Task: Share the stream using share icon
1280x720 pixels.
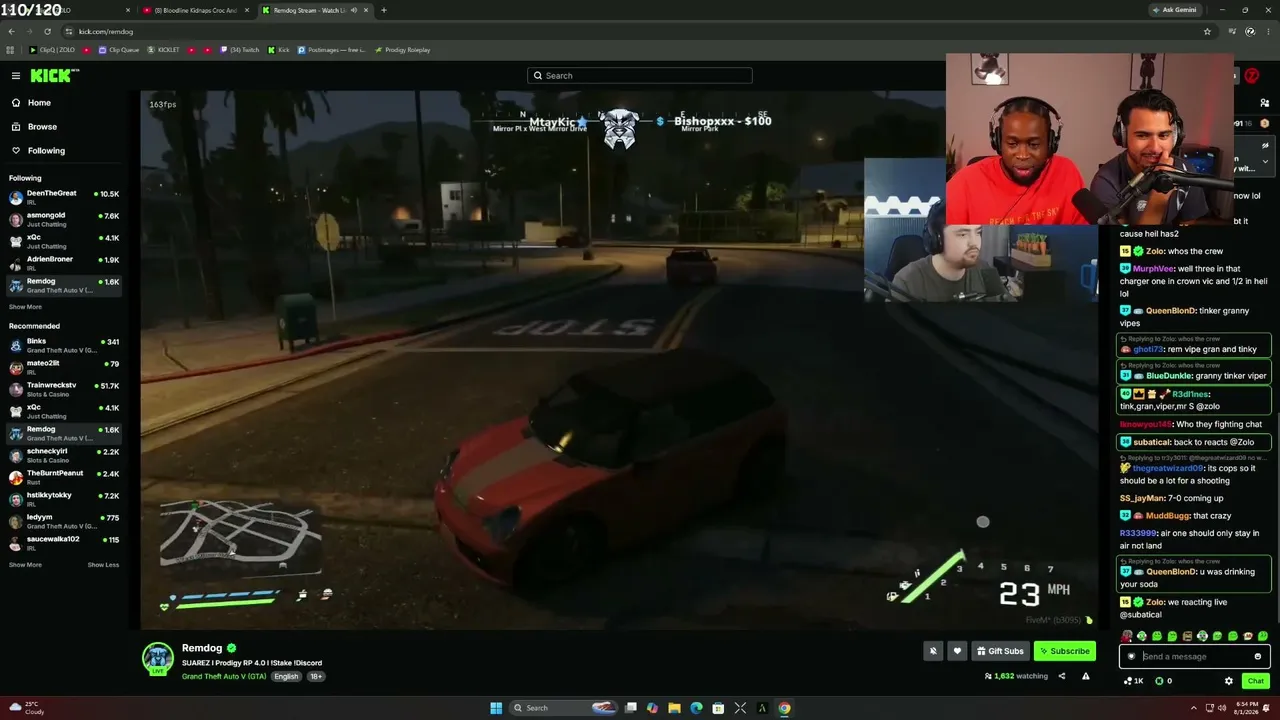Action: point(1062,677)
